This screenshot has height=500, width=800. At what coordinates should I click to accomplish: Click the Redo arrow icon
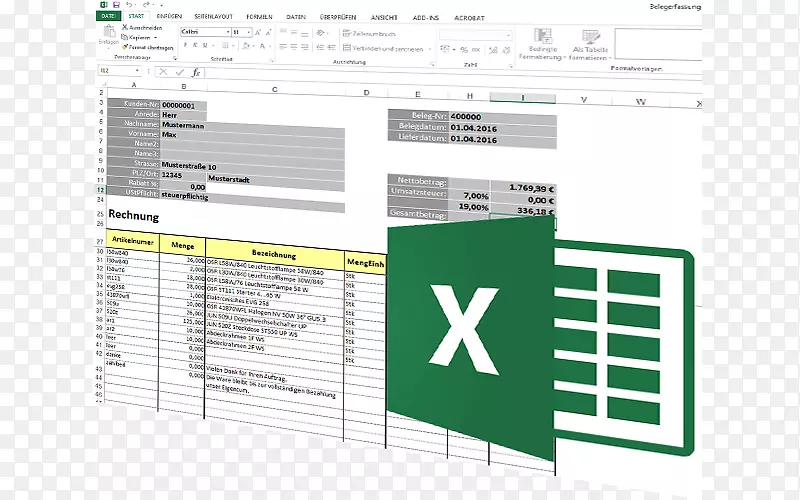[x=146, y=5]
